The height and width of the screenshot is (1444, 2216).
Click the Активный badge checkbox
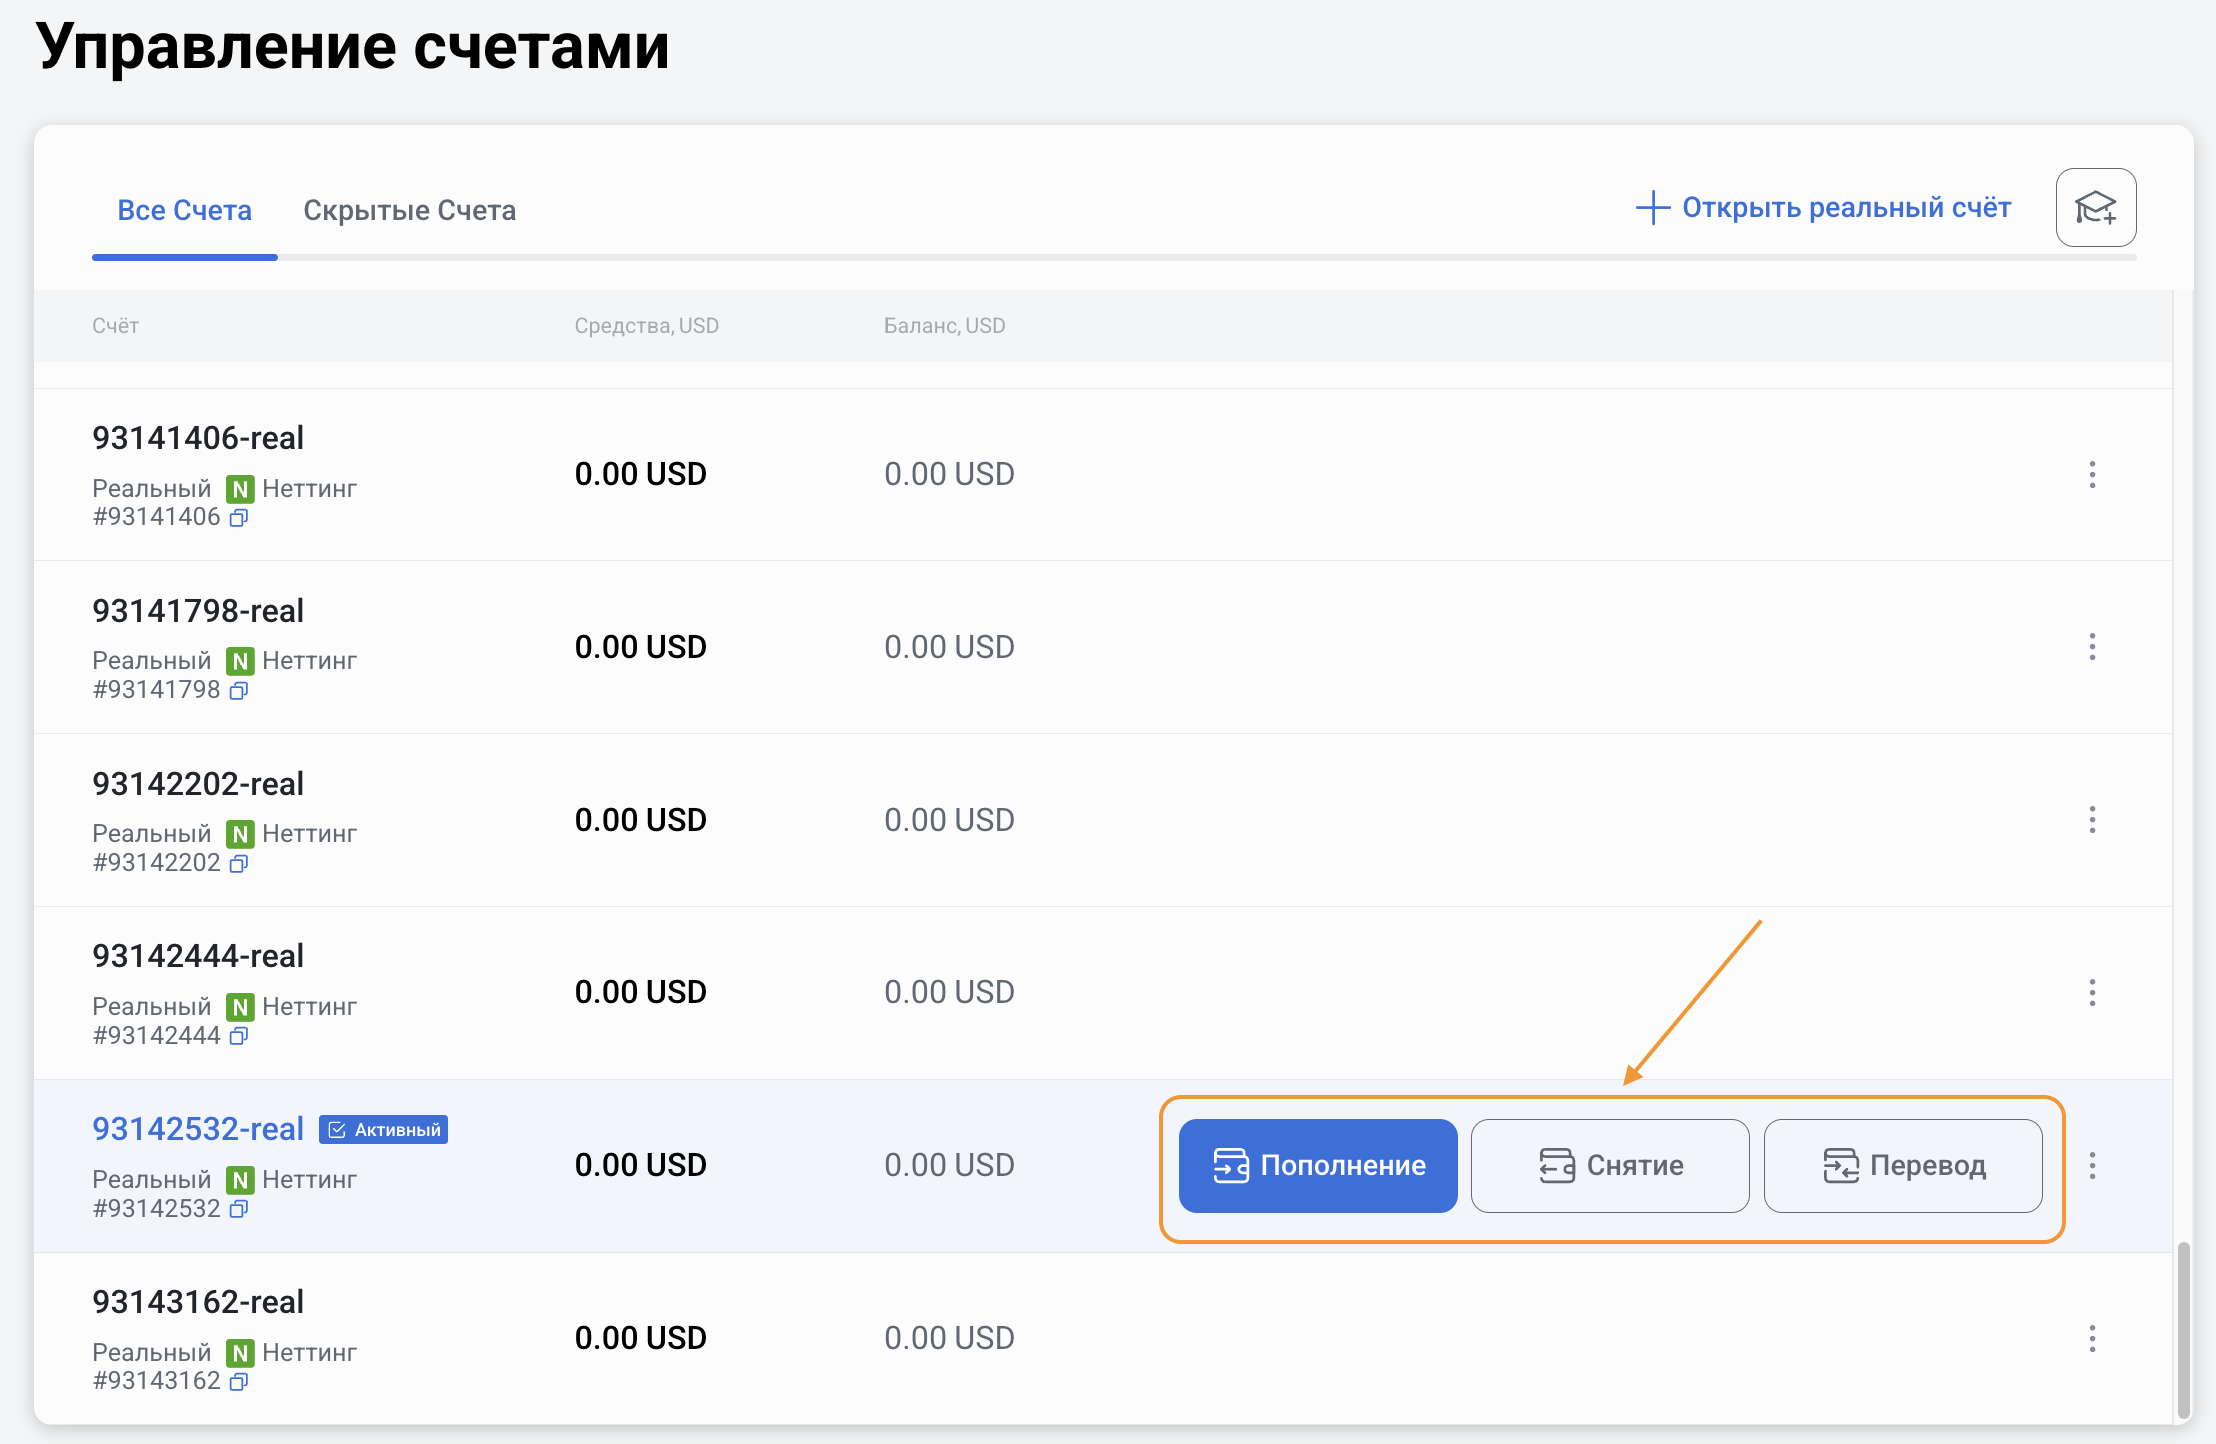click(x=337, y=1130)
